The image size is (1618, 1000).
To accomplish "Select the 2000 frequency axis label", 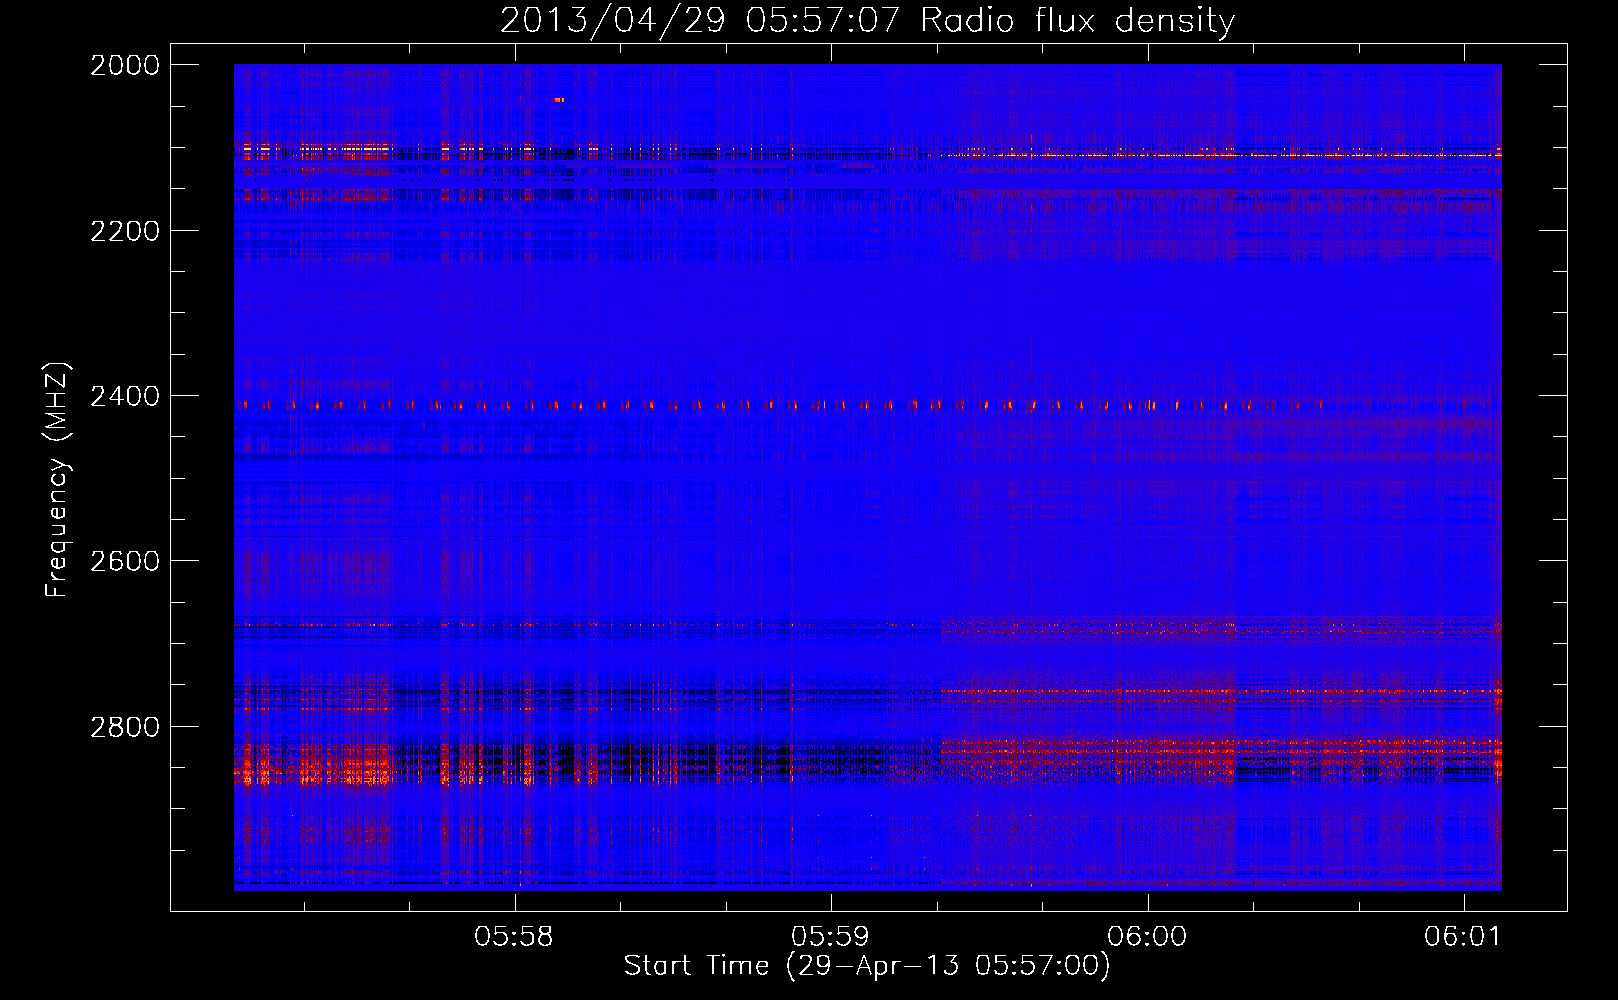I will [x=125, y=65].
